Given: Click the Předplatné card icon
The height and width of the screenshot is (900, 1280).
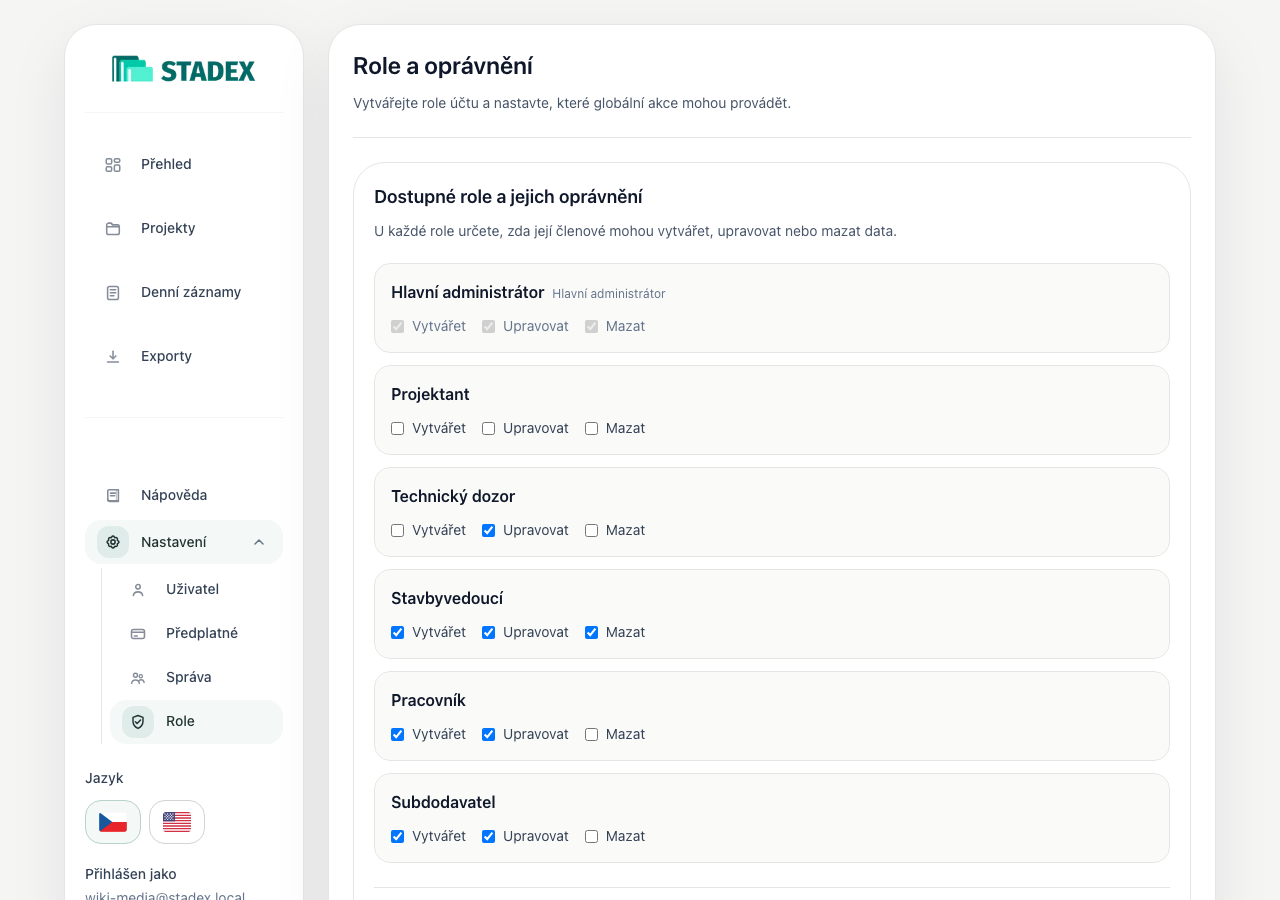Looking at the screenshot, I should coord(138,634).
